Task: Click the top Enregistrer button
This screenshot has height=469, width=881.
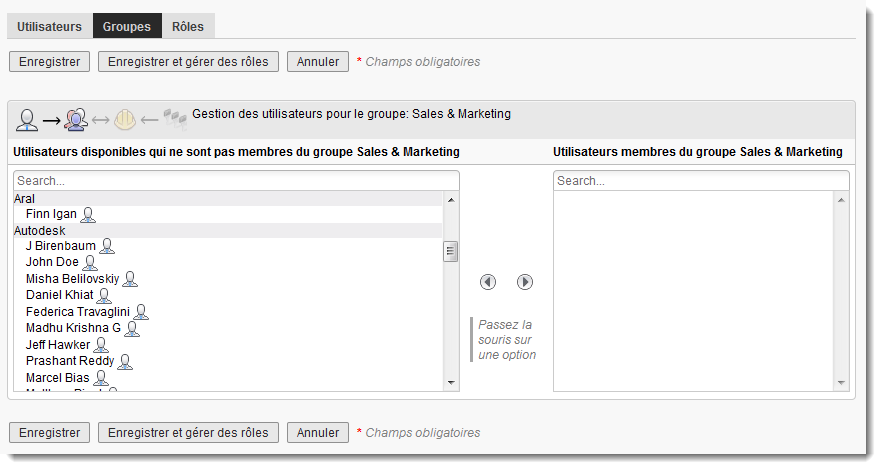Action: 49,62
